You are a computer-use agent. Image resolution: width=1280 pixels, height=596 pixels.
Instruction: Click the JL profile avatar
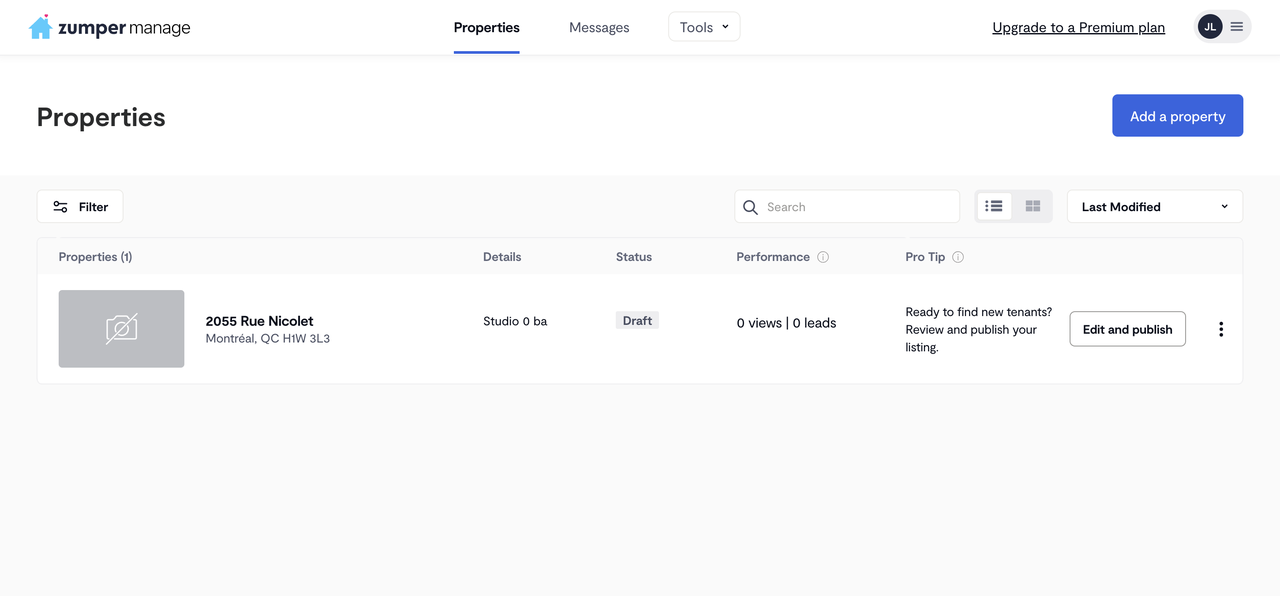tap(1210, 27)
